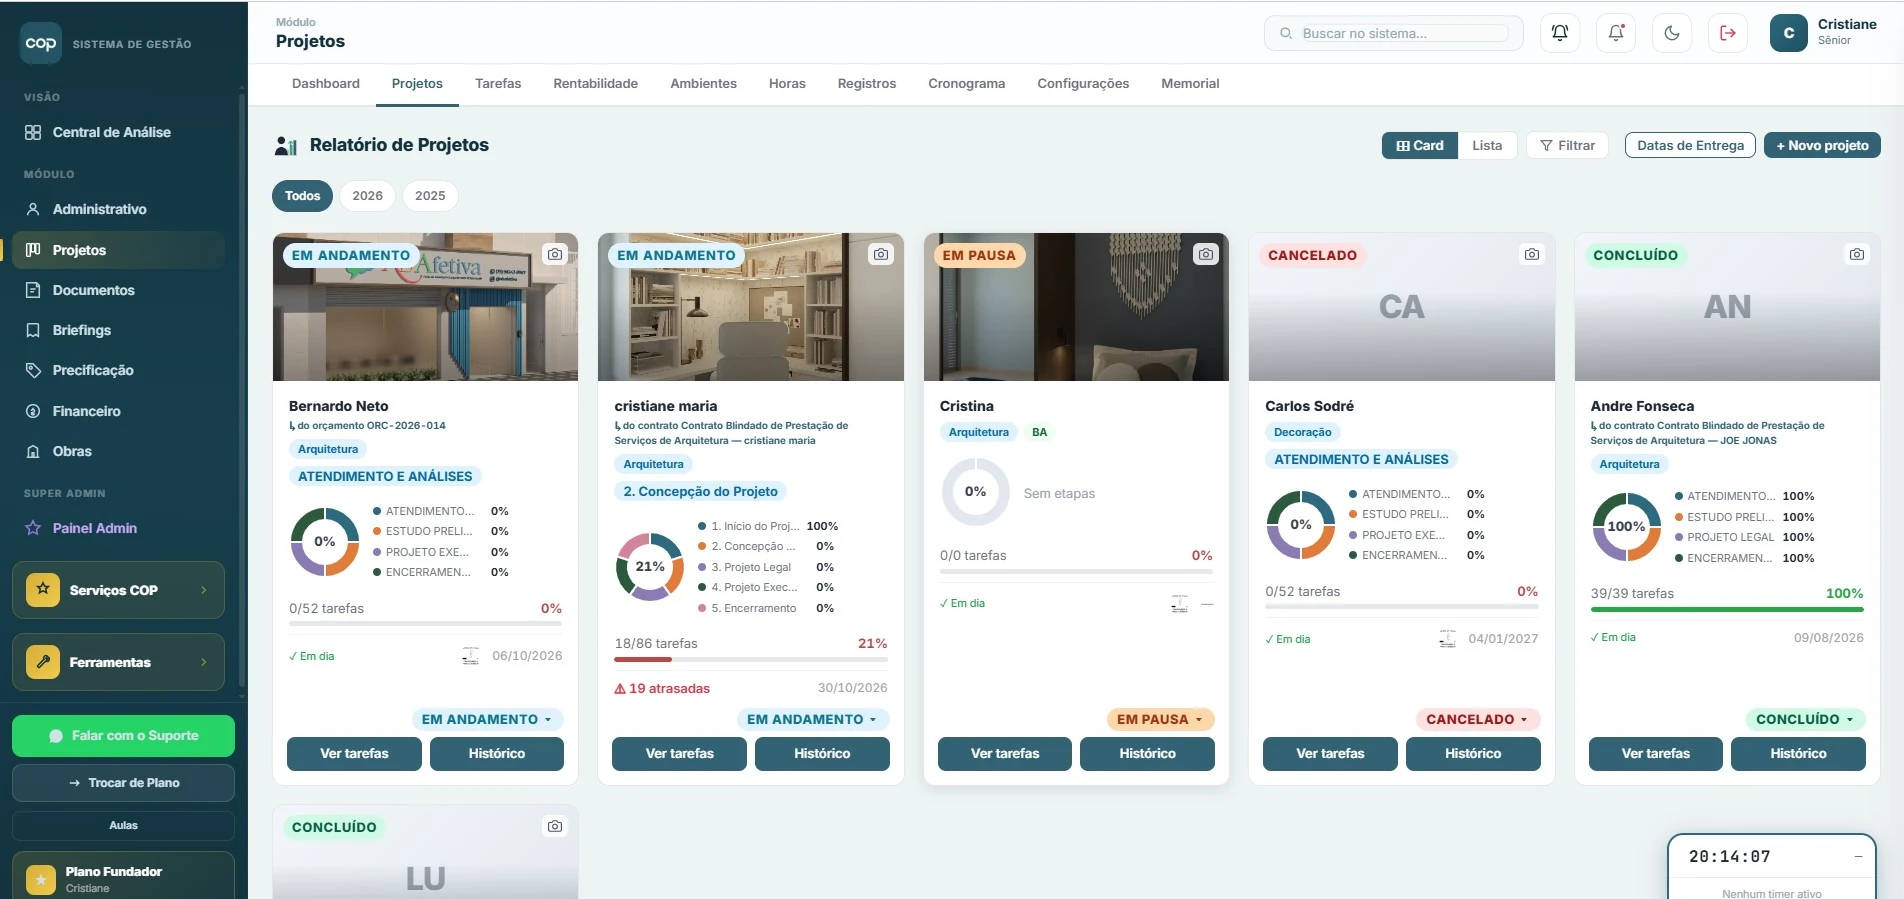
Task: Open Briefings in the sidebar
Action: (82, 330)
